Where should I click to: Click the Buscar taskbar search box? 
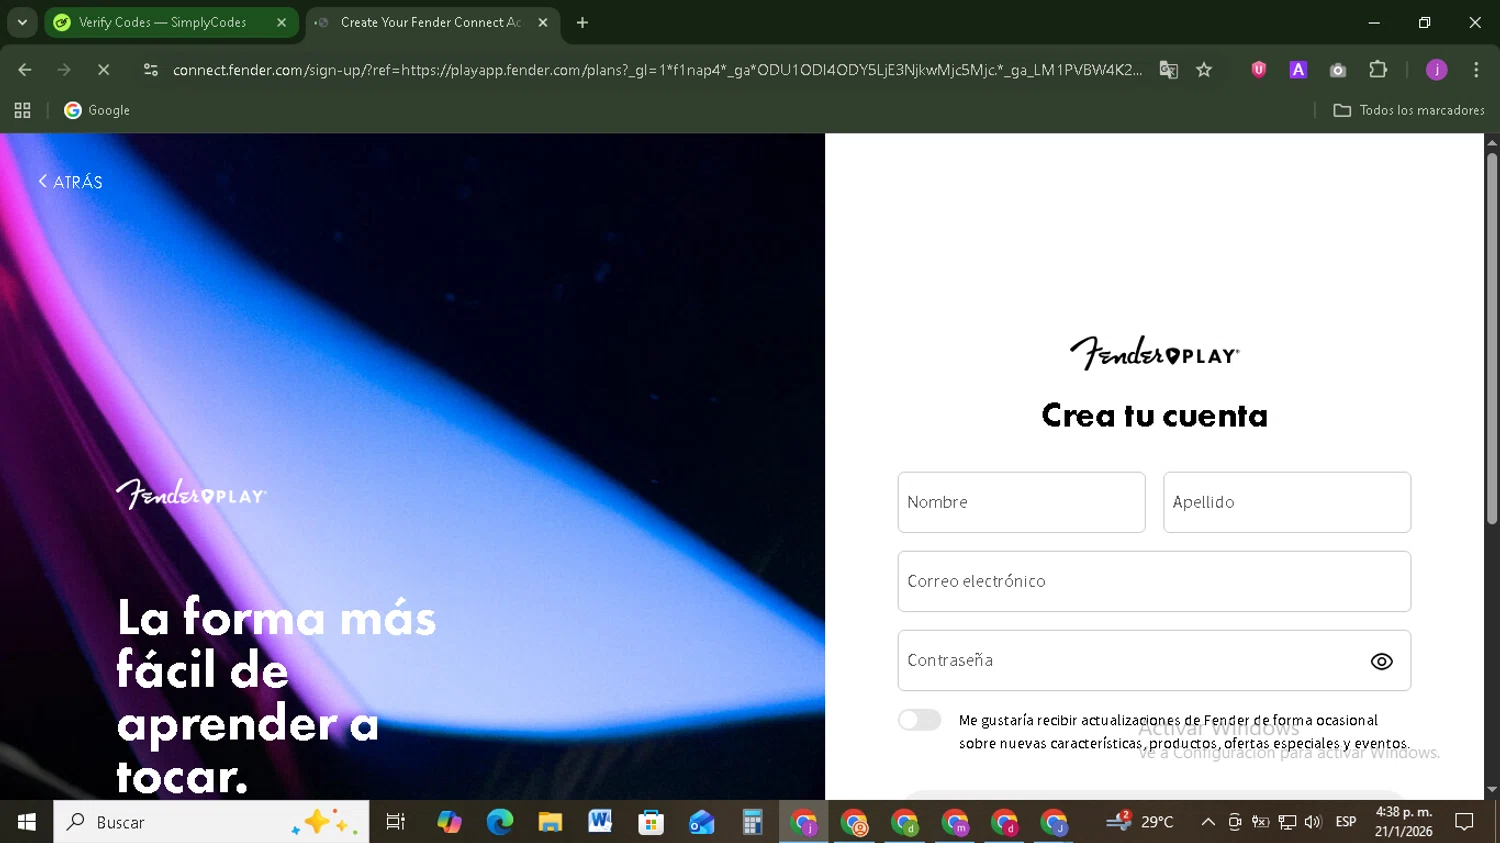(x=211, y=822)
